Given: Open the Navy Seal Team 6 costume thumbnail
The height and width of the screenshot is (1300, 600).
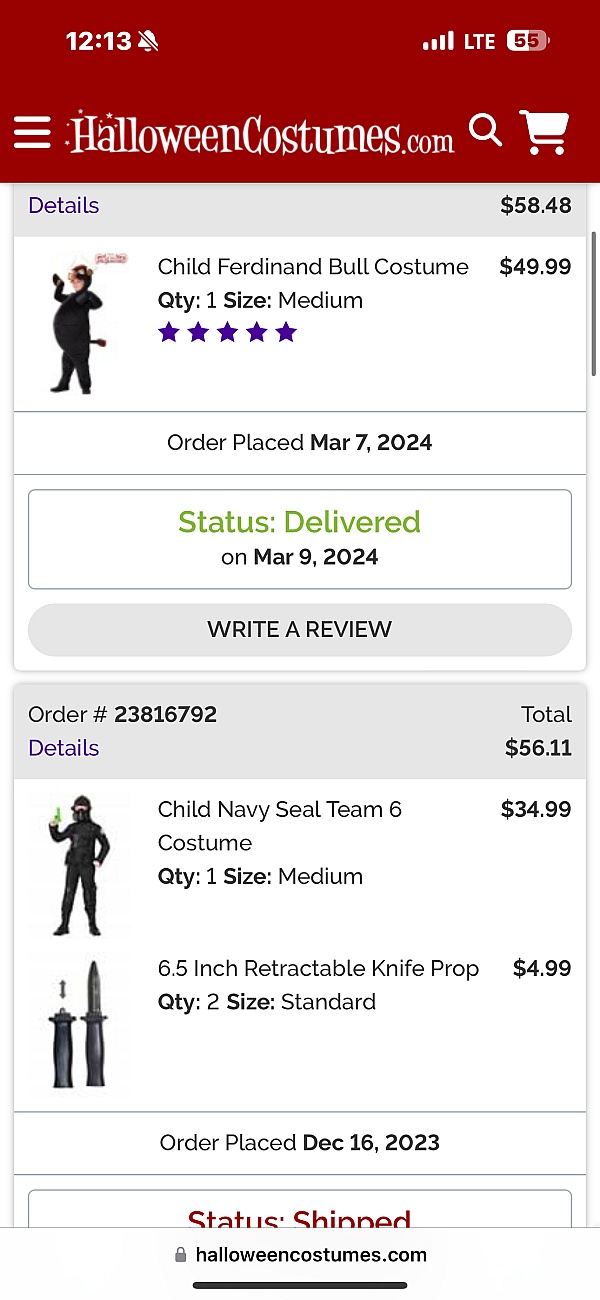Looking at the screenshot, I should point(78,865).
